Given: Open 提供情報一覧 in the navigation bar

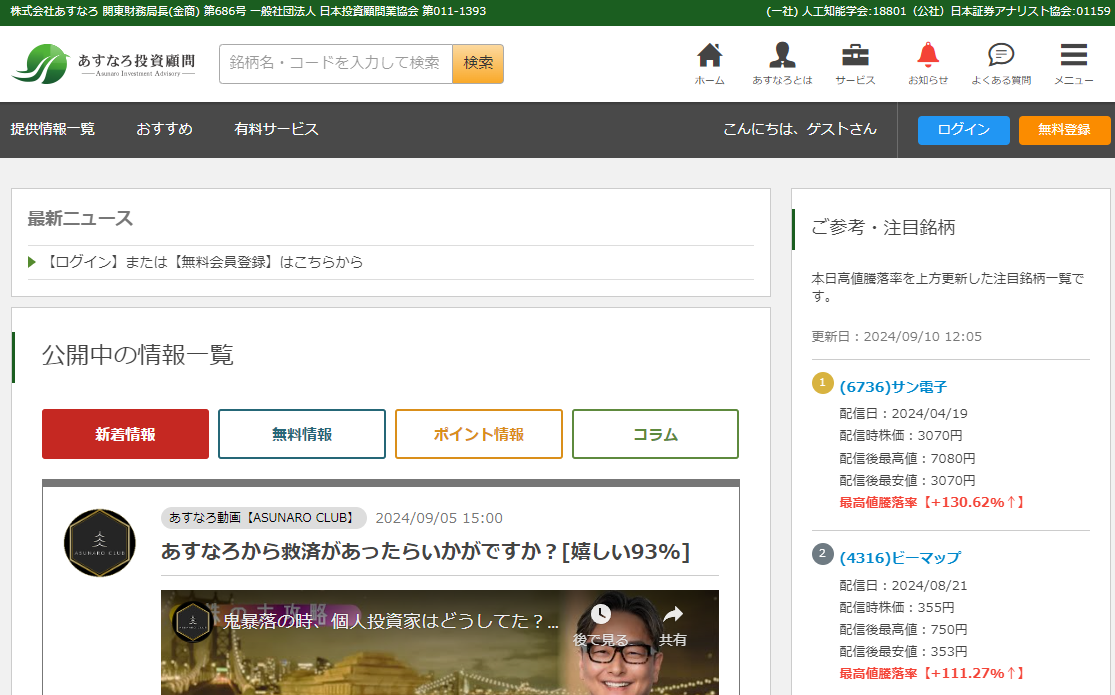Looking at the screenshot, I should [53, 129].
